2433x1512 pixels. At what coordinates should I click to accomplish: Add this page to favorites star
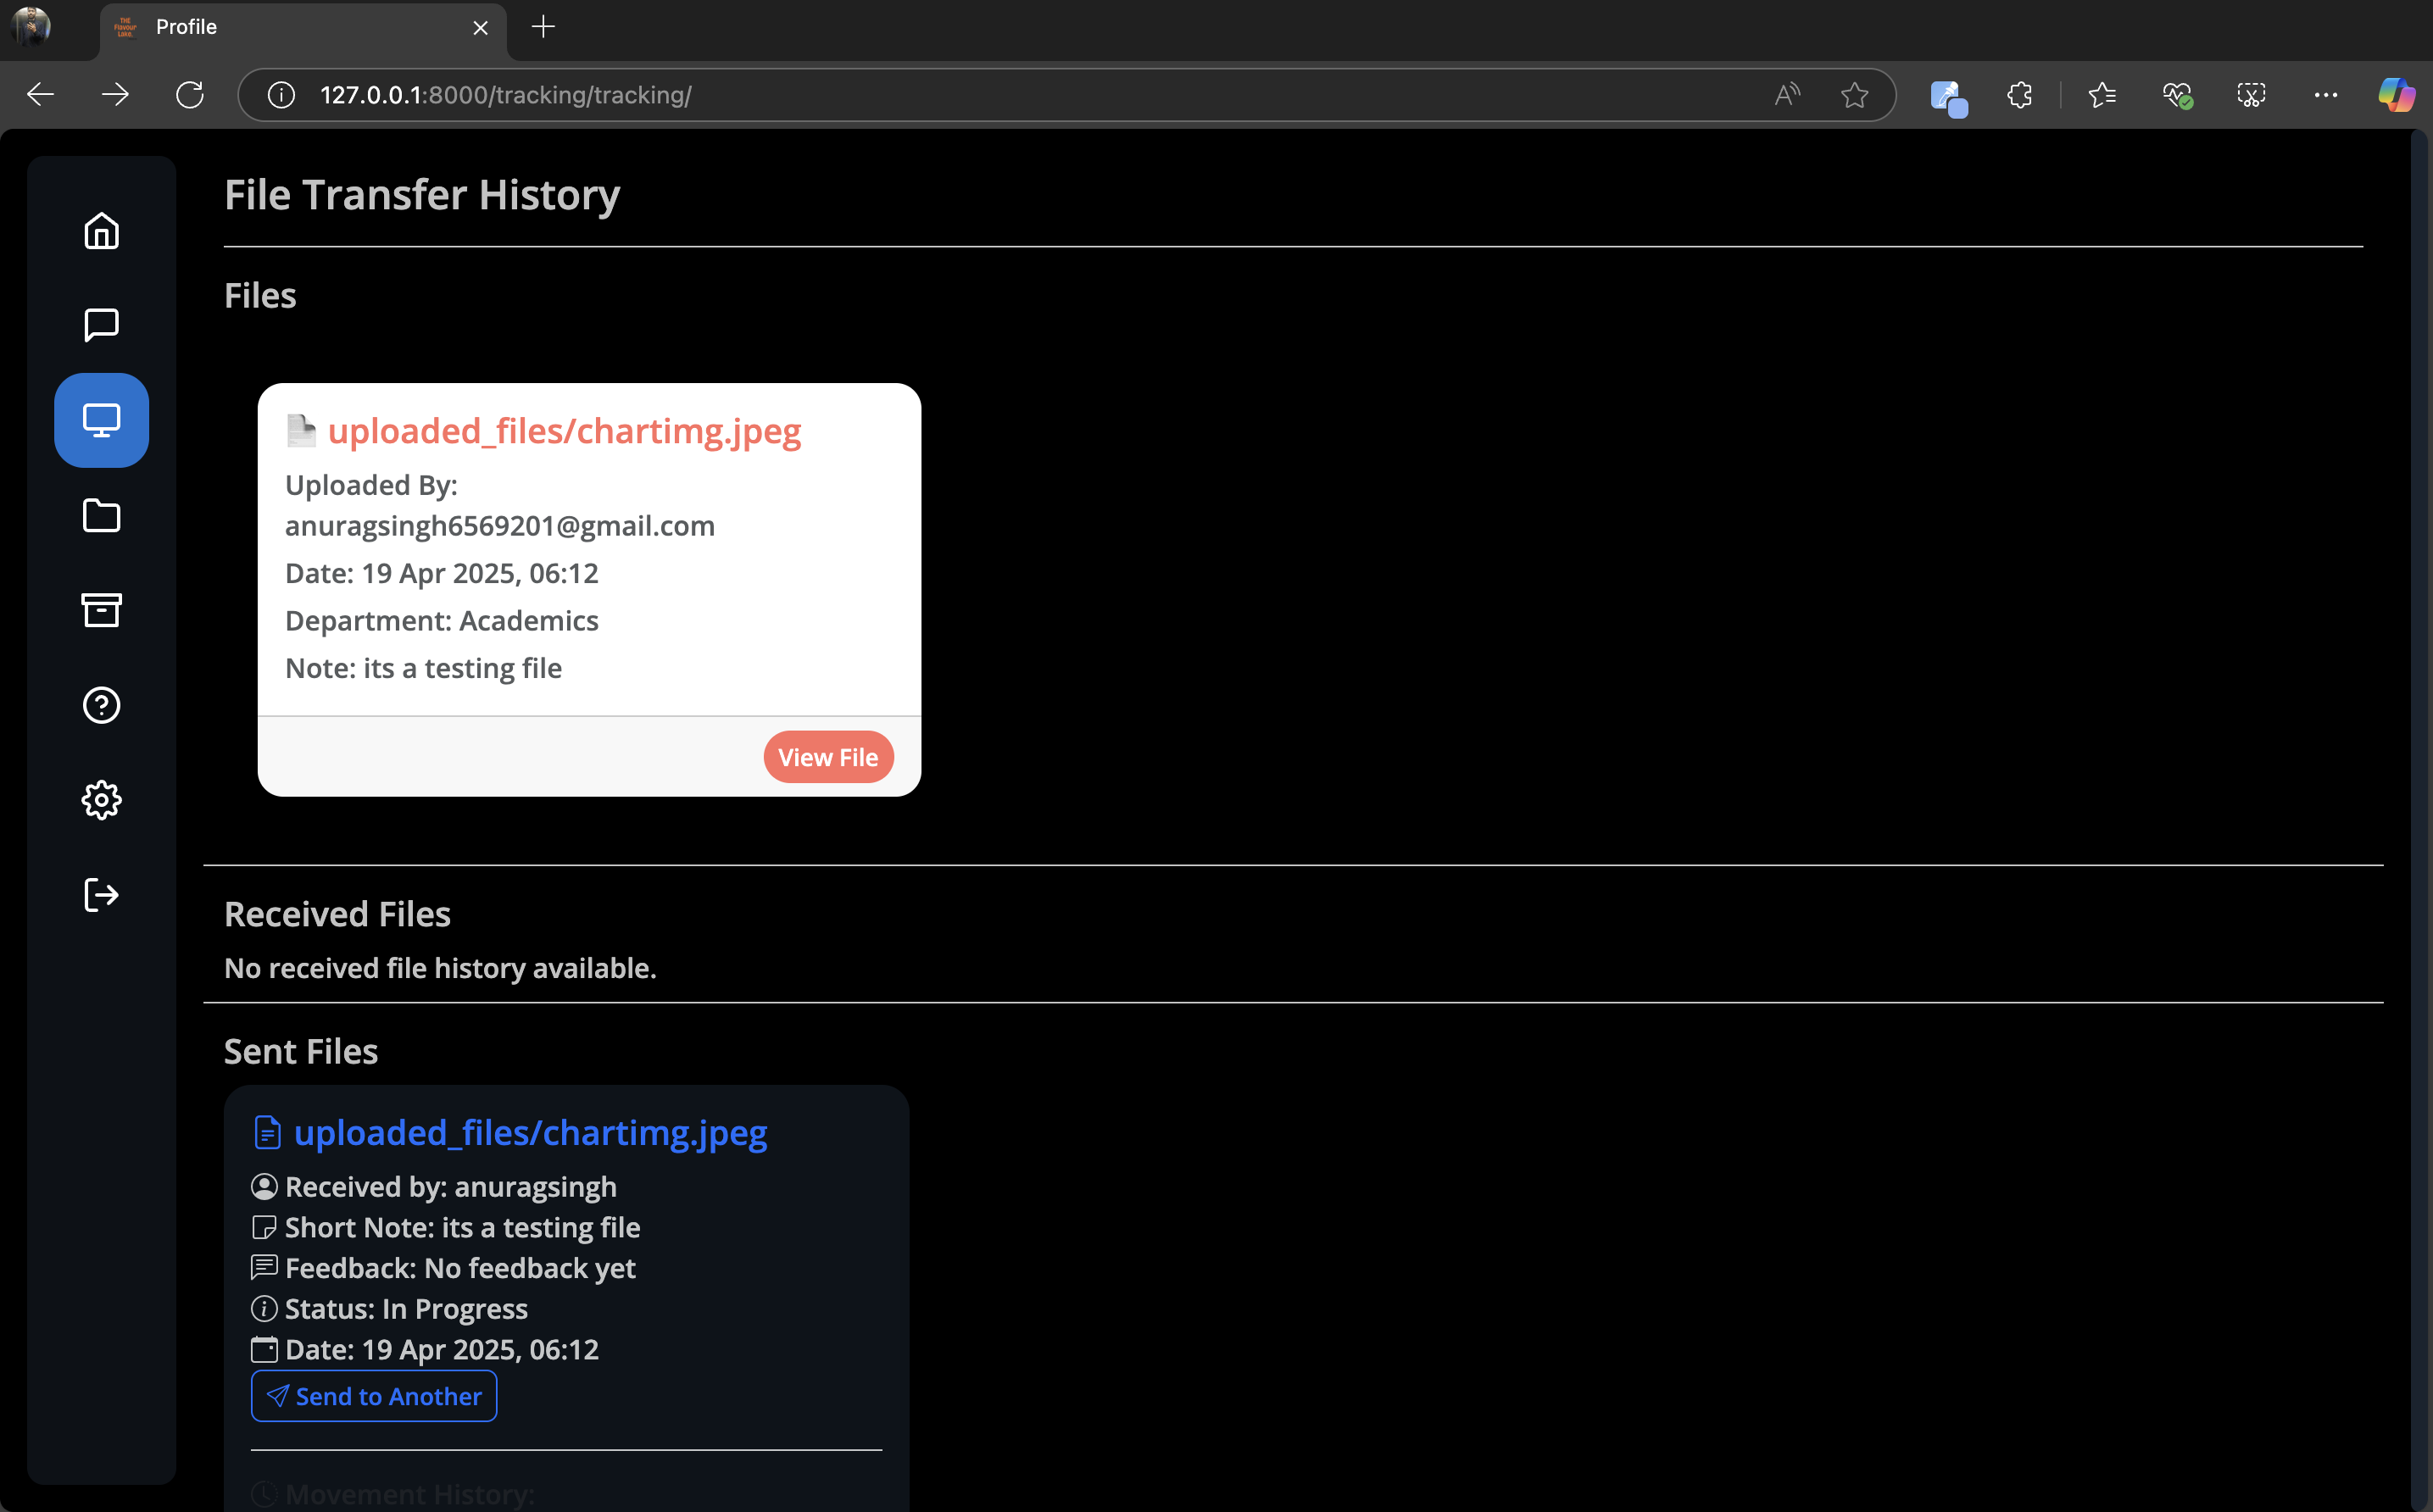click(x=1854, y=95)
